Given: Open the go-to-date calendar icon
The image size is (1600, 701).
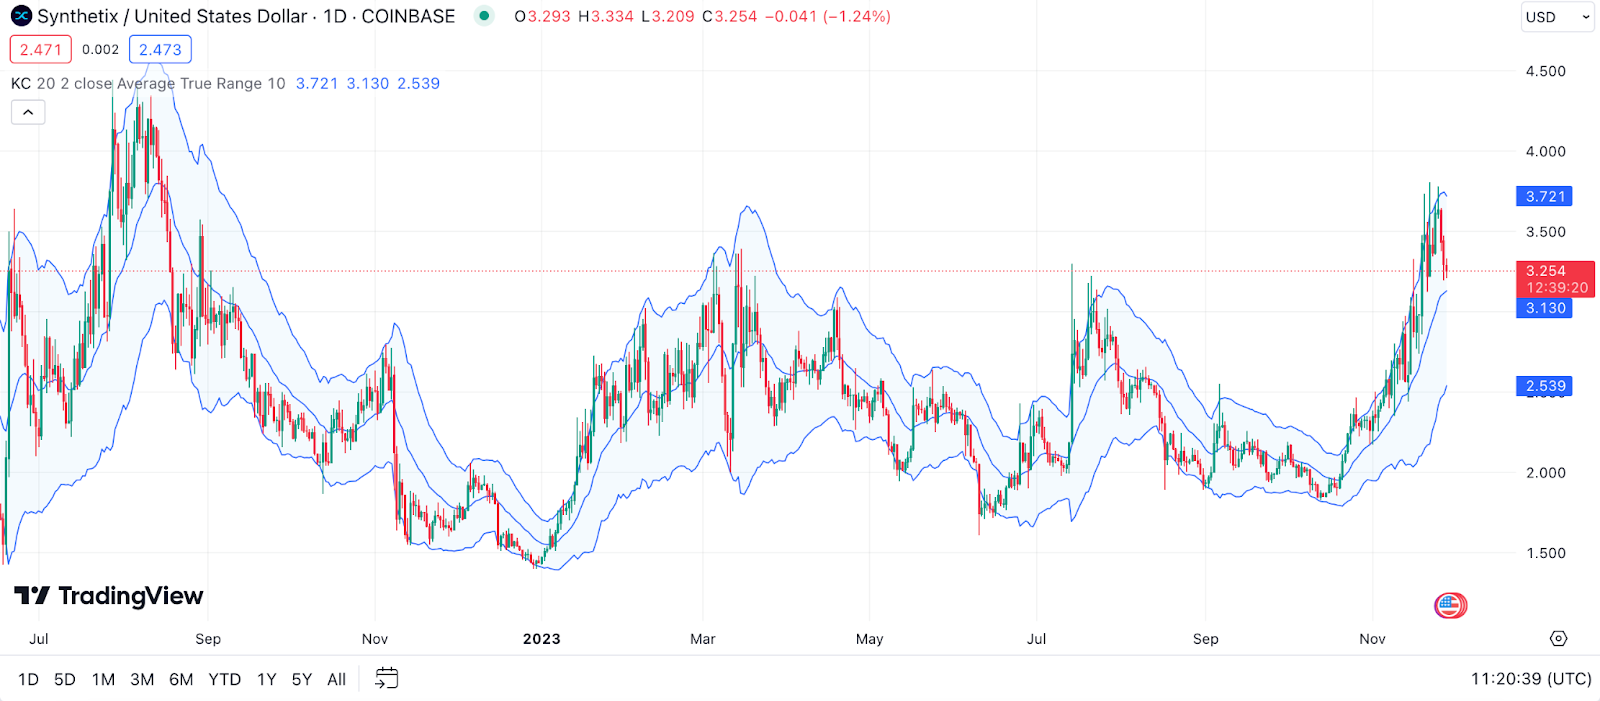Looking at the screenshot, I should click(386, 679).
